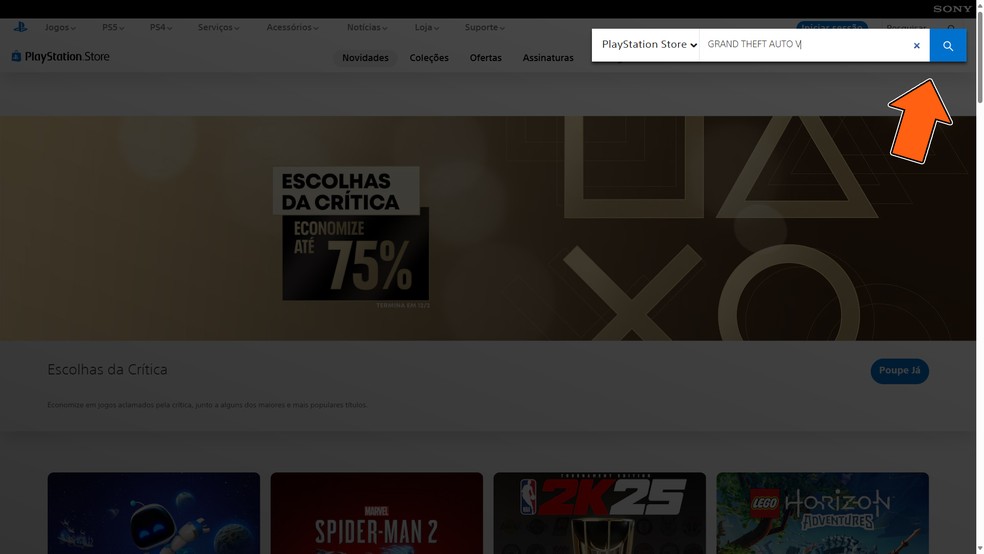Click the blue search magnifier button
Viewport: 984px width, 554px height.
point(948,45)
